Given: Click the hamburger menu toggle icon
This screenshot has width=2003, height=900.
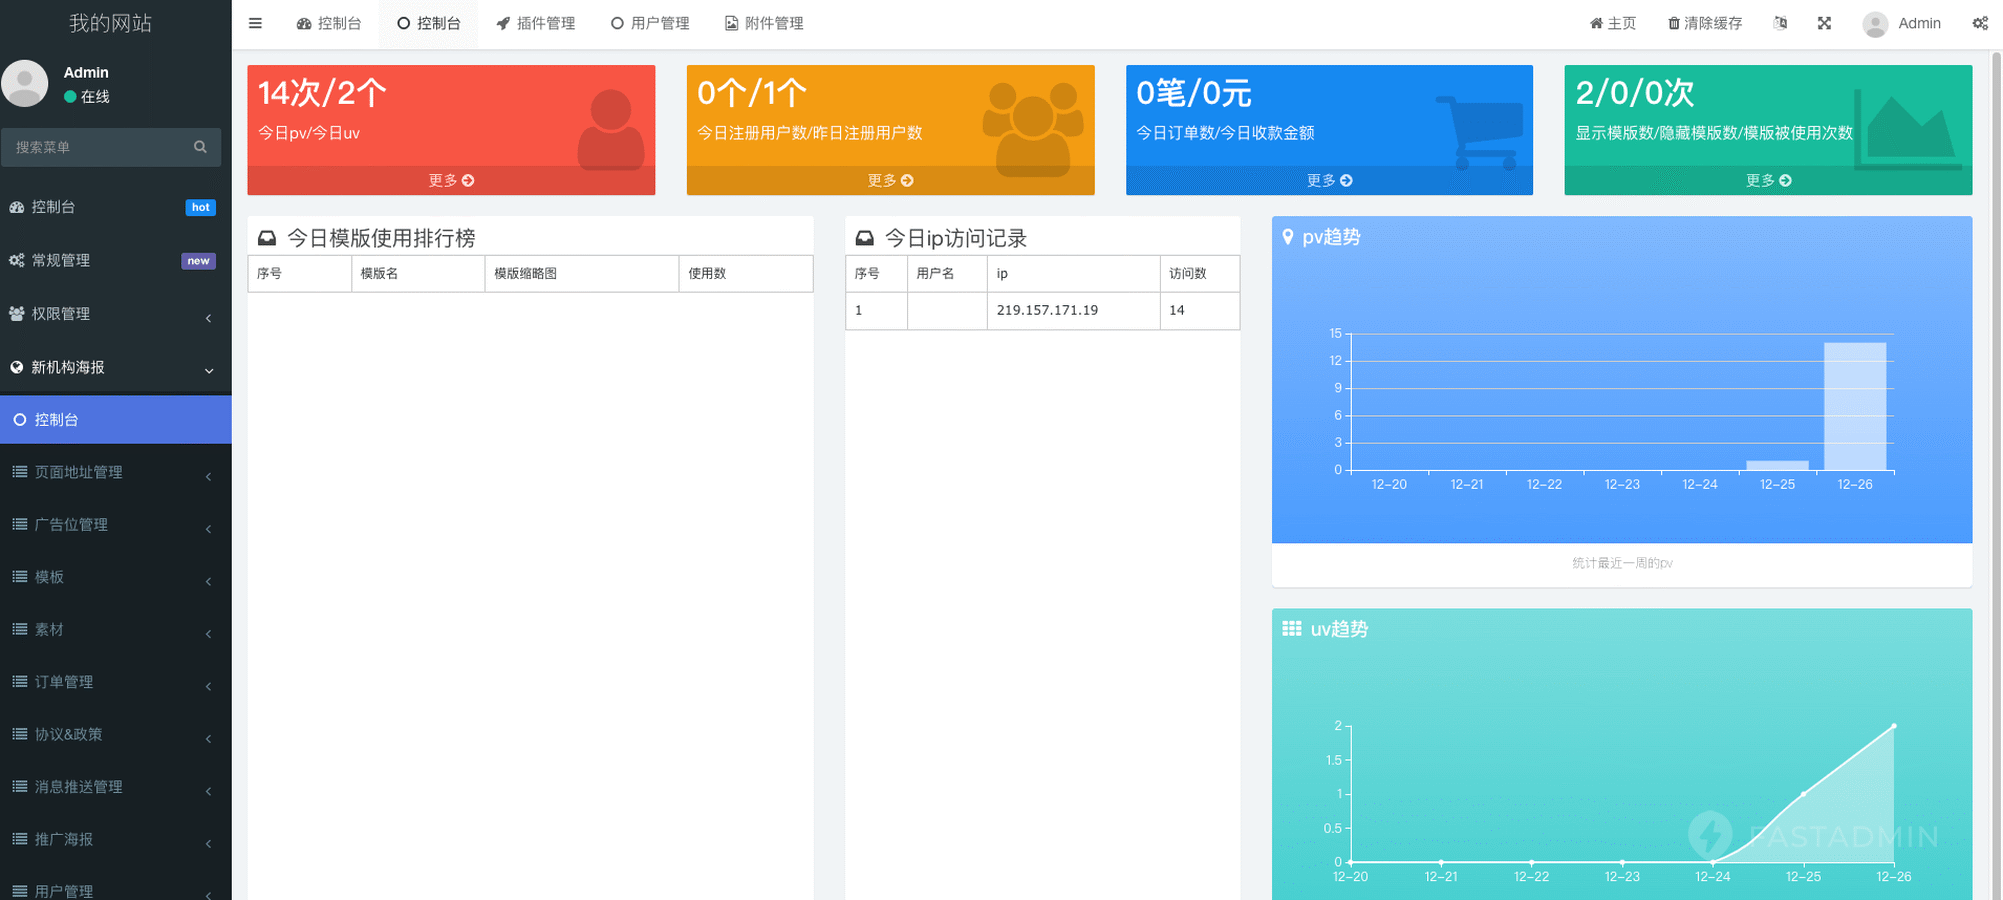Looking at the screenshot, I should pyautogui.click(x=255, y=23).
